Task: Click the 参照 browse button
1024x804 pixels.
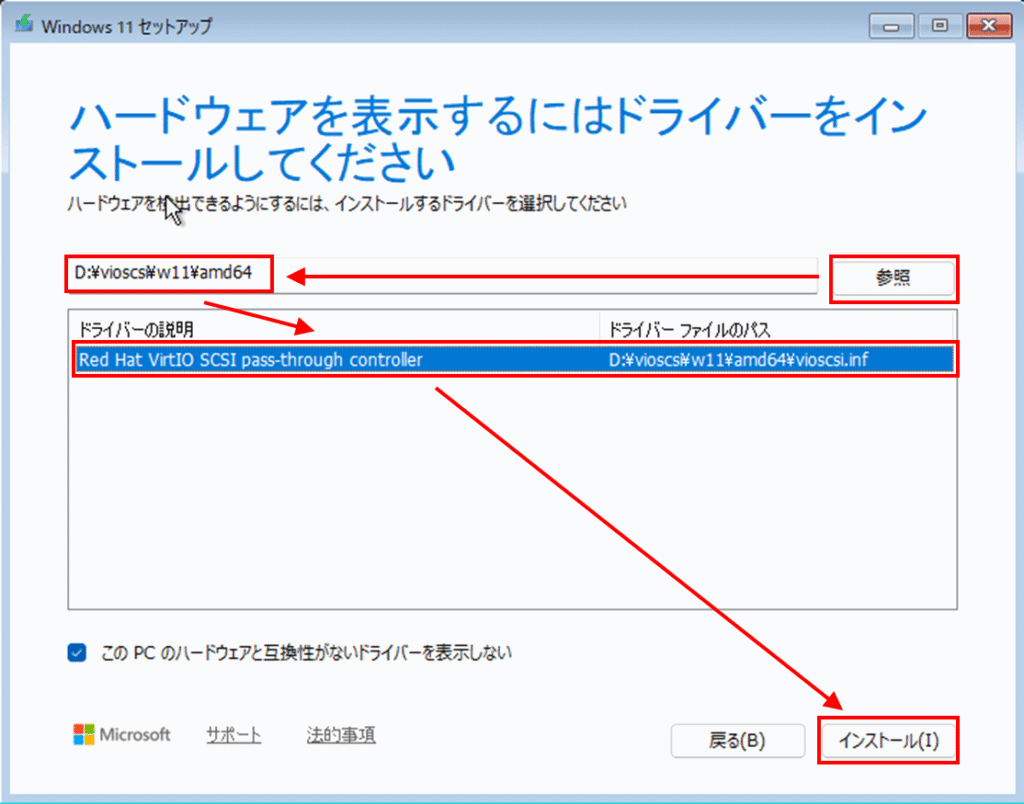Action: click(x=894, y=279)
